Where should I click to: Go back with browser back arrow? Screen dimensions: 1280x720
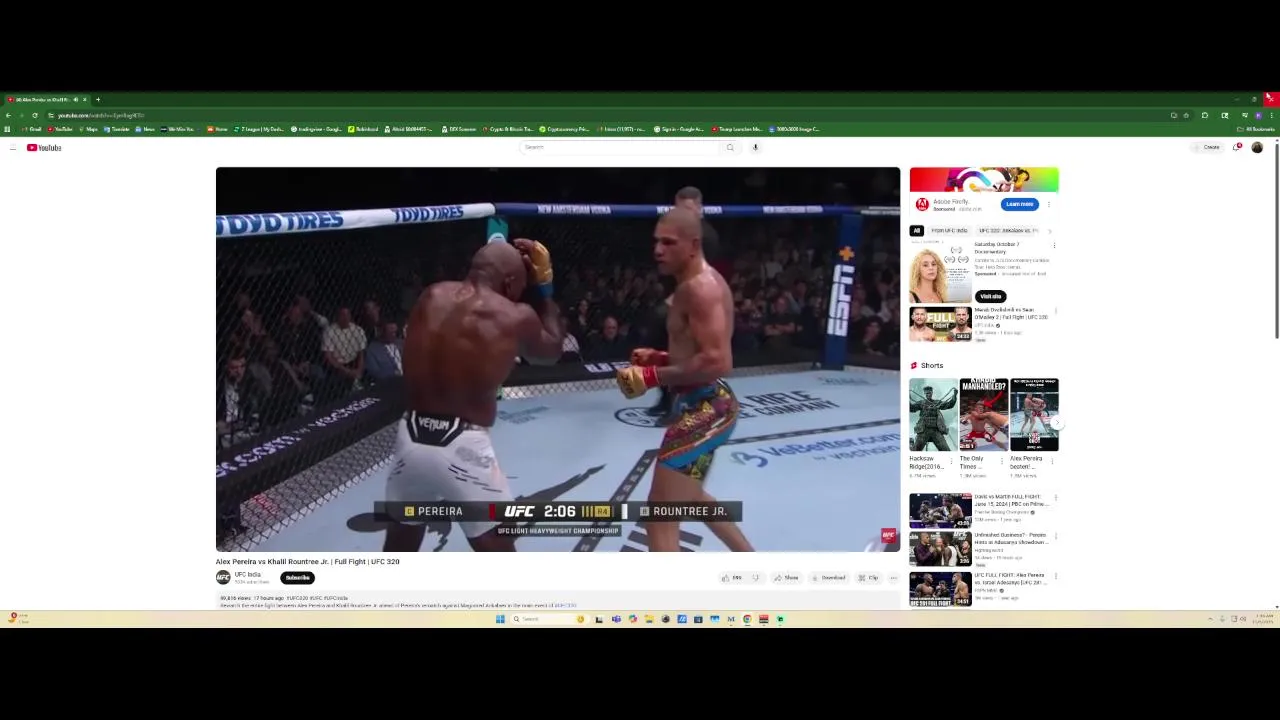click(x=8, y=115)
